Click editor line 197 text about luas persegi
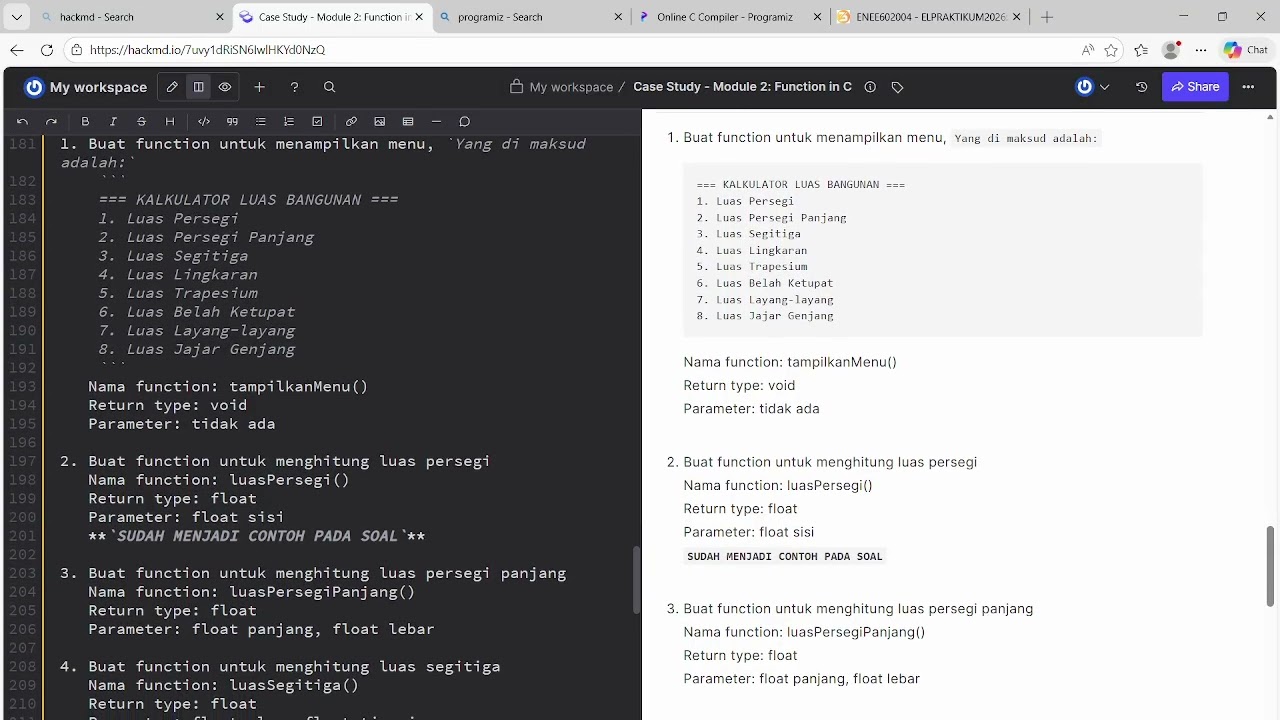This screenshot has width=1280, height=720. click(289, 461)
